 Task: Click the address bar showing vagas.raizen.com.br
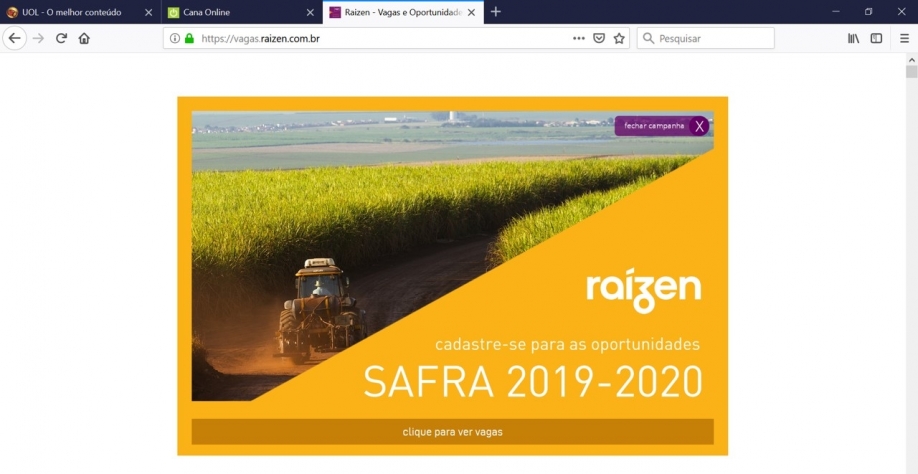(380, 38)
